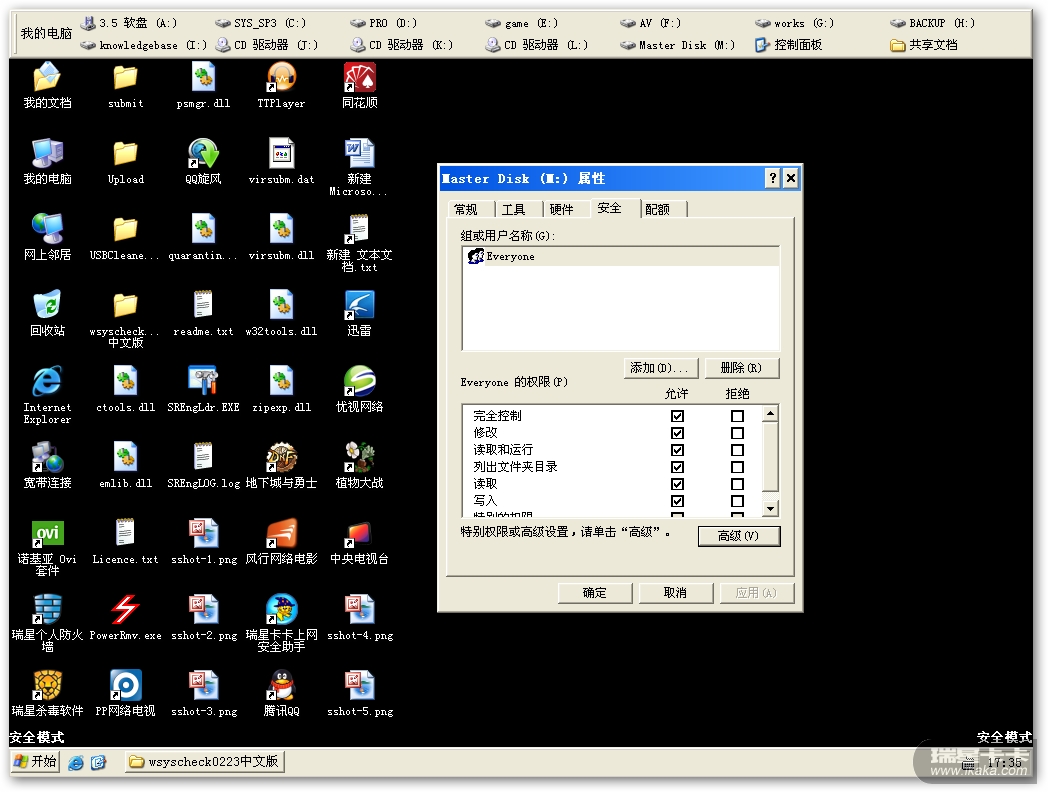Check the deny box for 修改
This screenshot has height=792, width=1048.
tap(737, 433)
